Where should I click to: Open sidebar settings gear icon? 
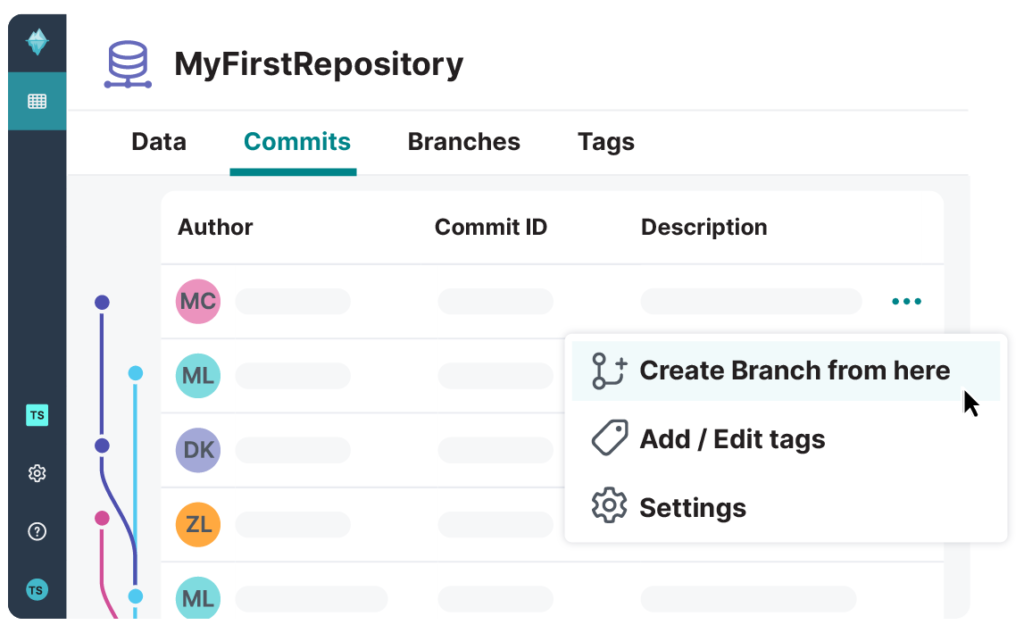point(37,473)
